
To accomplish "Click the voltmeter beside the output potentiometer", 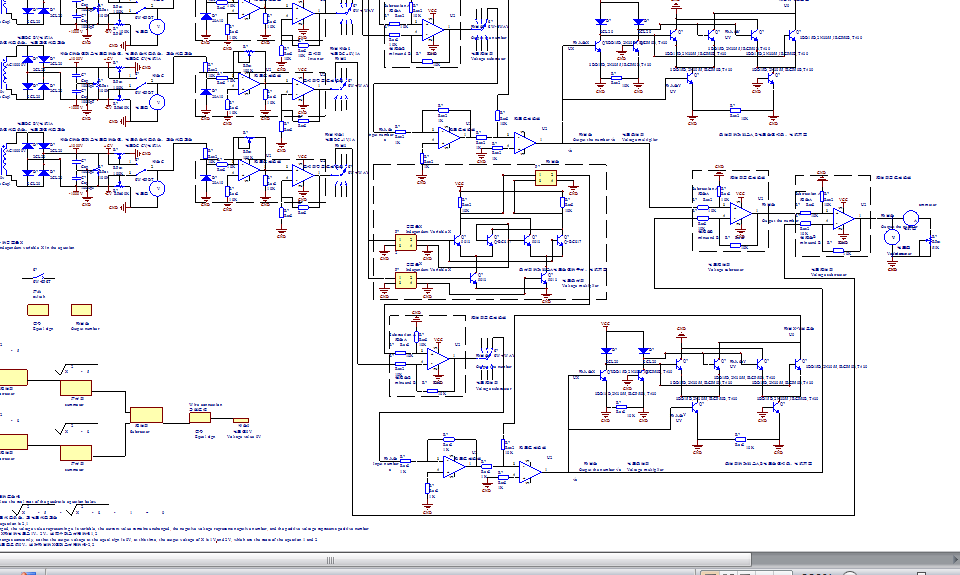I will pyautogui.click(x=893, y=238).
